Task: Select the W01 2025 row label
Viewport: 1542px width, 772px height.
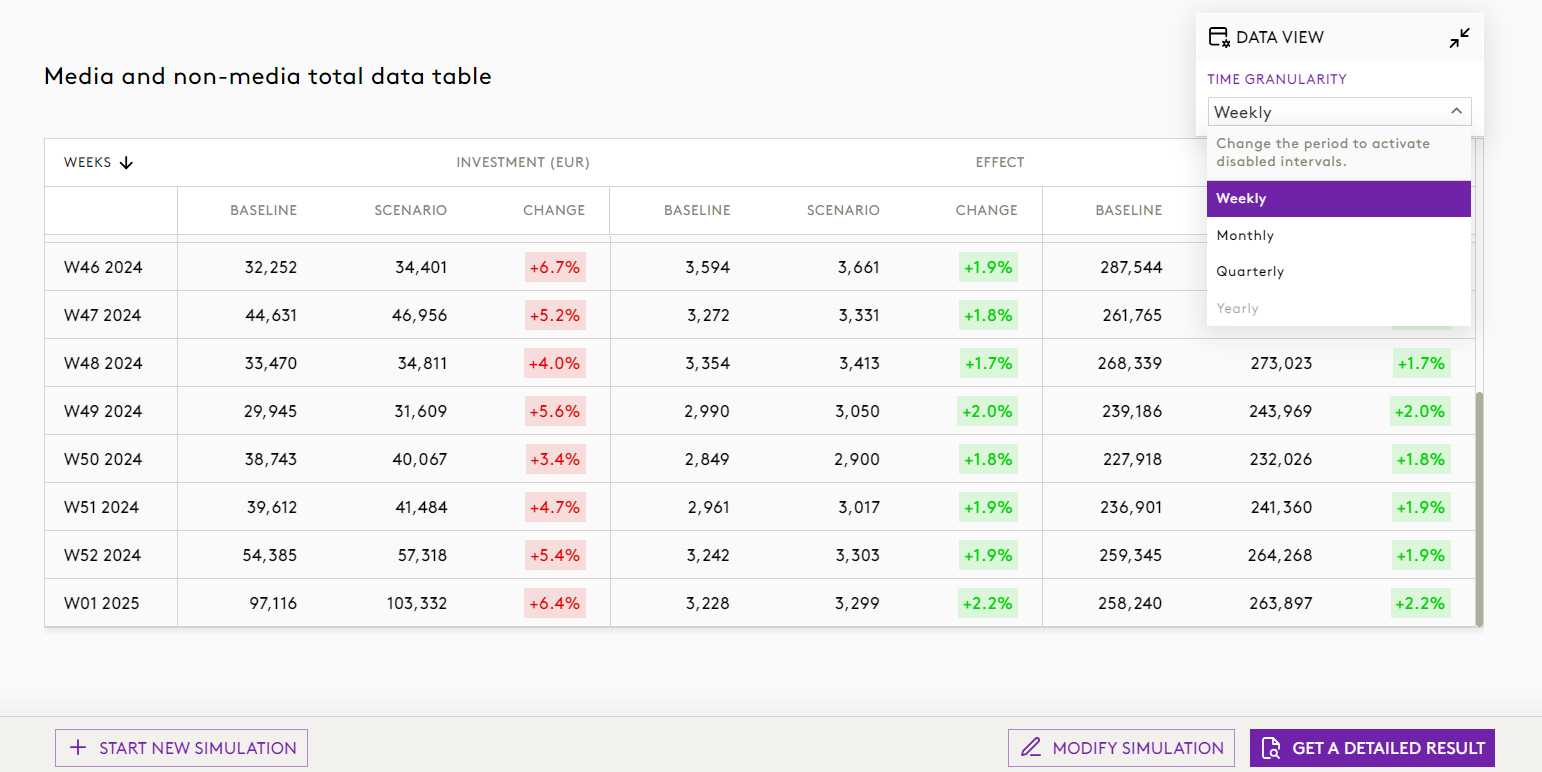Action: pyautogui.click(x=102, y=604)
